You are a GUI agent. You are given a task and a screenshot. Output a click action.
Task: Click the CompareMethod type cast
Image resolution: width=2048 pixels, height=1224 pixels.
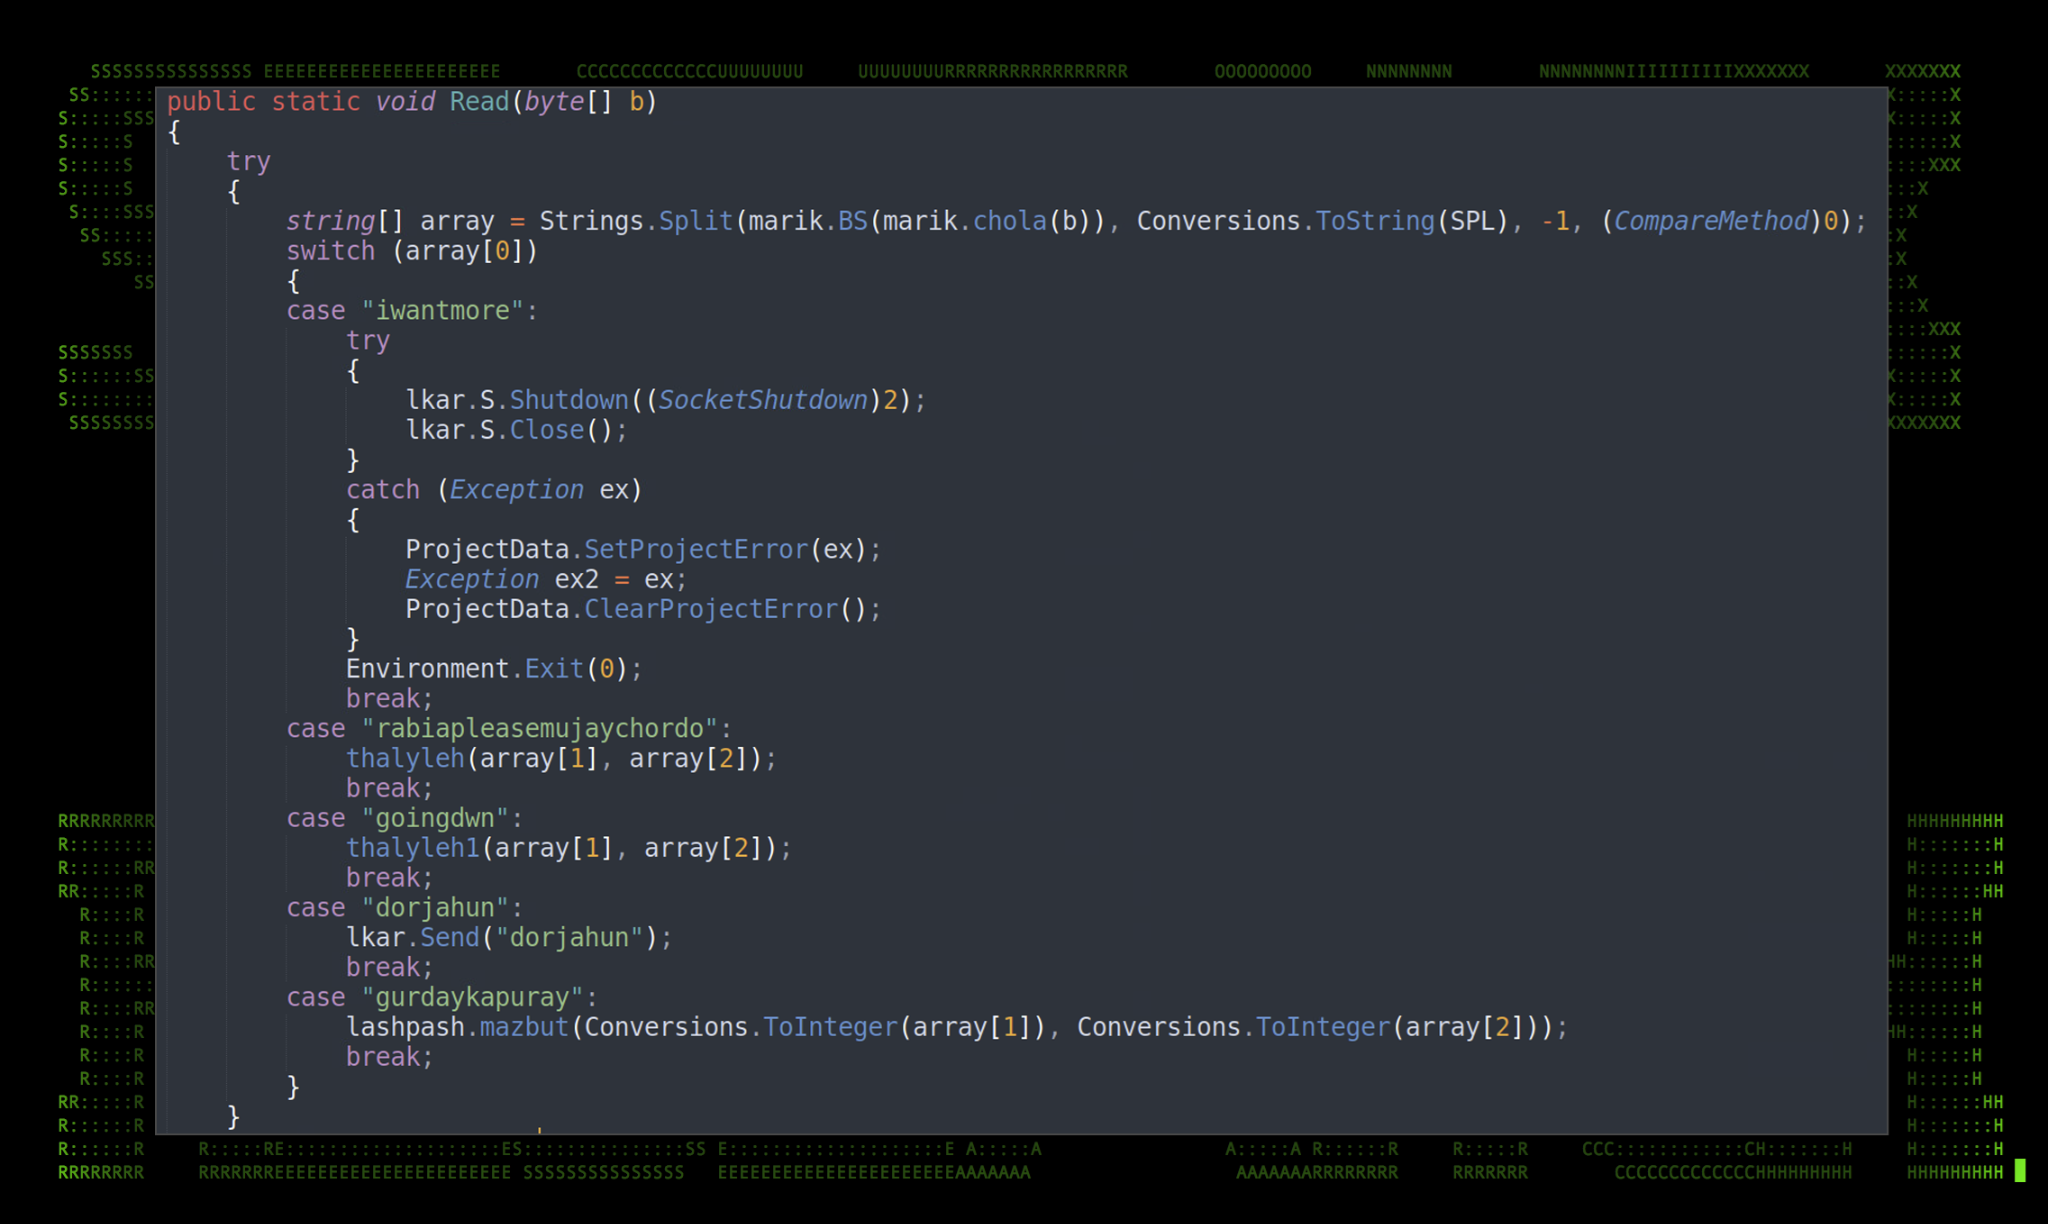coord(1710,221)
